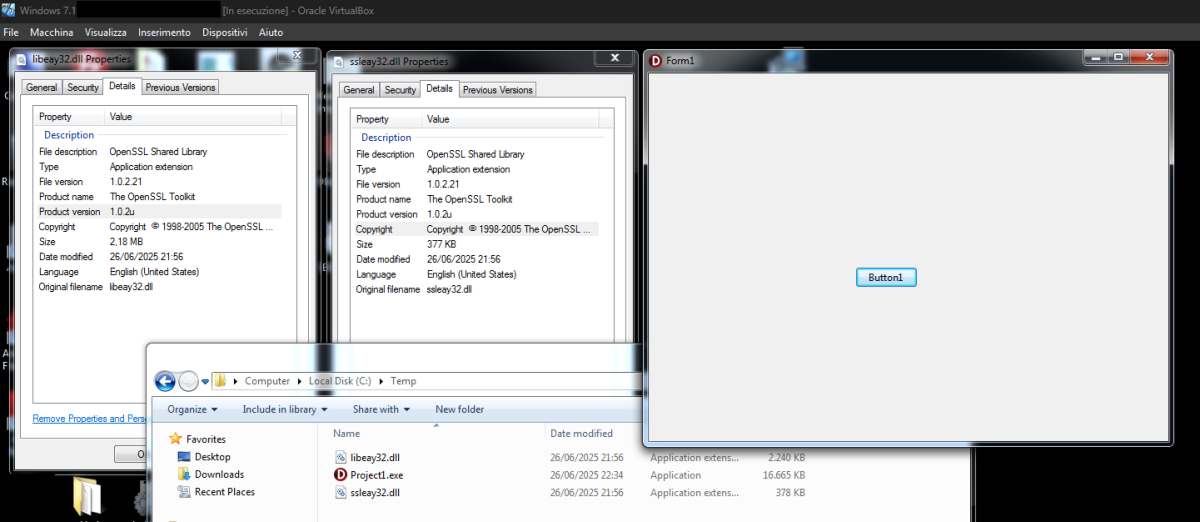Click the Favorites star icon in the navigation pane
Screen dimensions: 1200x522
(176, 439)
